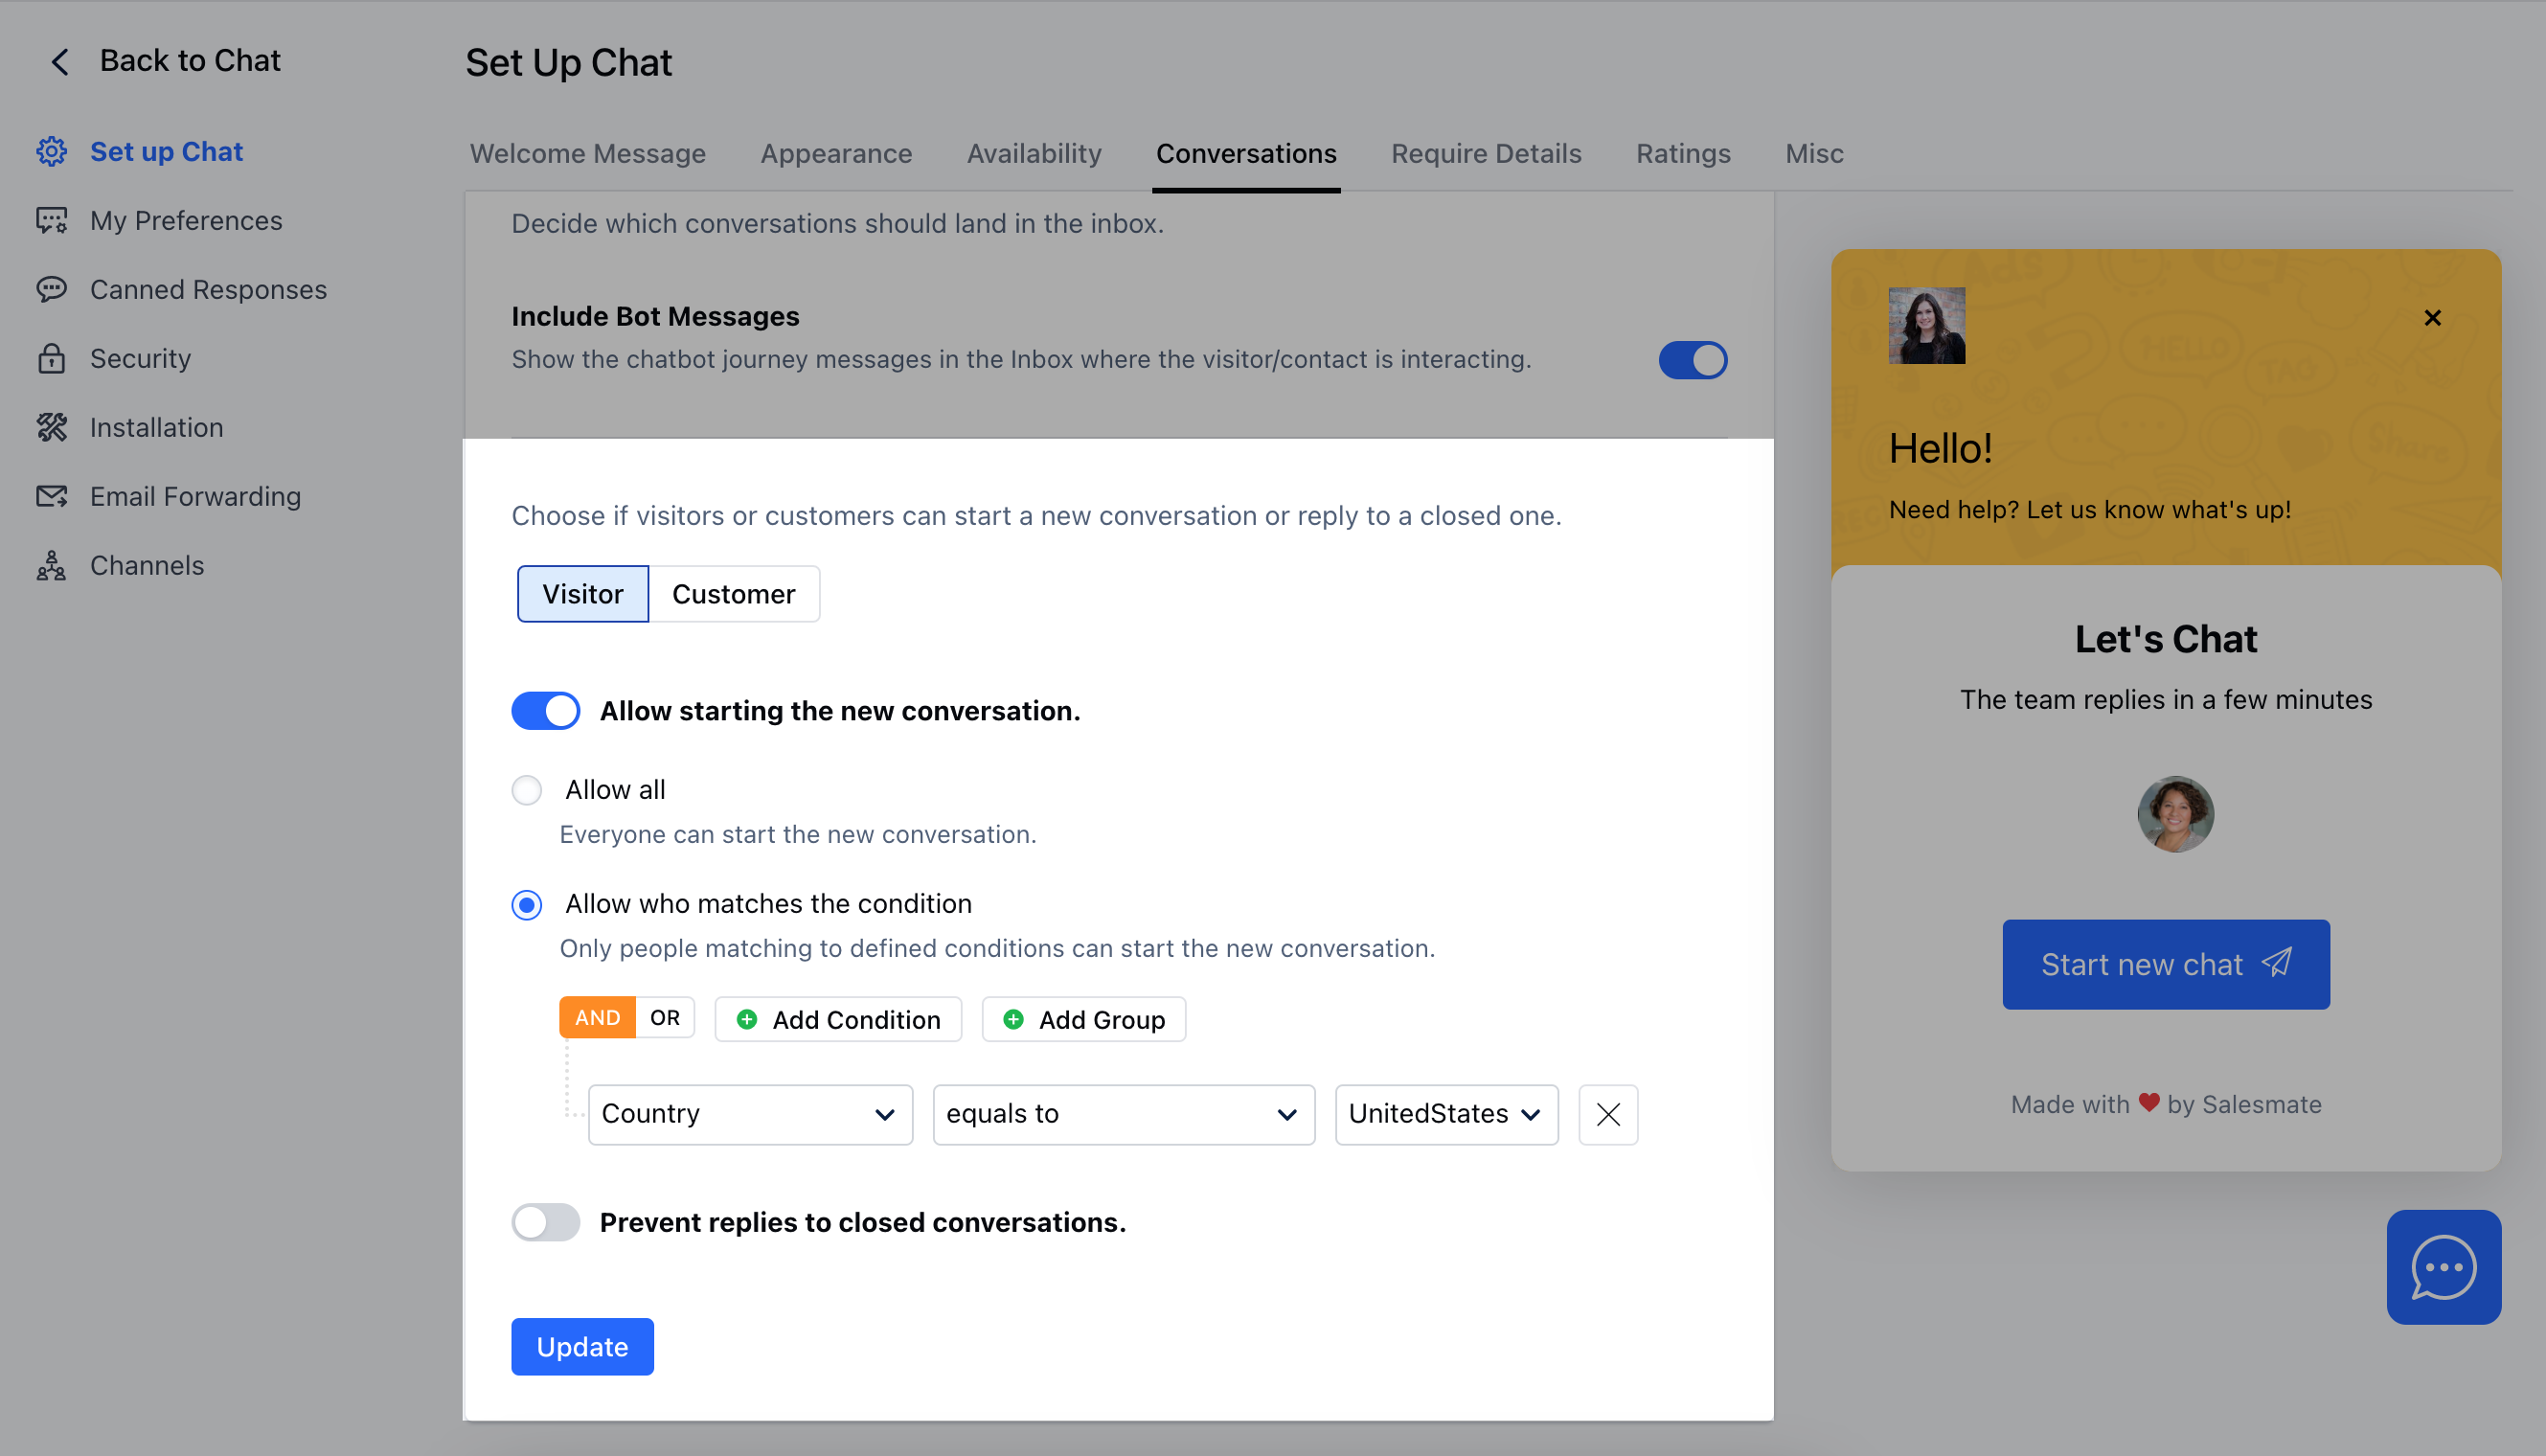Click the Include Bot Messages heading

point(655,316)
